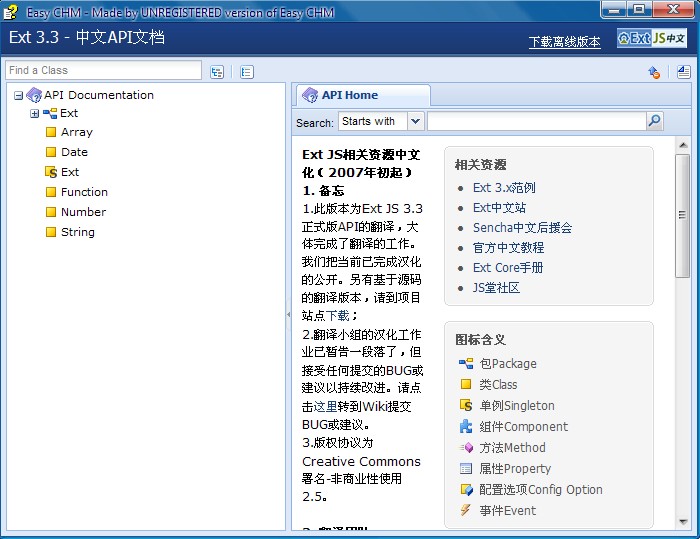Click the magnifier search button

click(654, 121)
